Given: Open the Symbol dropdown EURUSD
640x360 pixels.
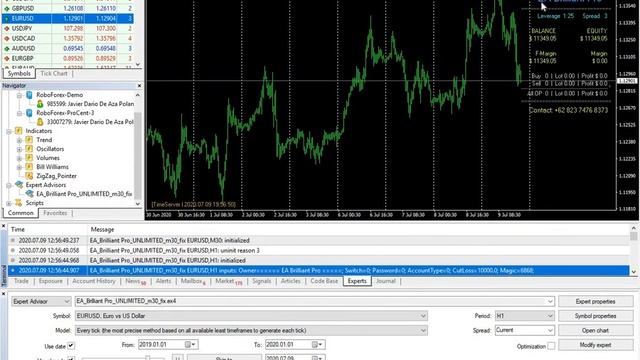Looking at the screenshot, I should 251,316.
